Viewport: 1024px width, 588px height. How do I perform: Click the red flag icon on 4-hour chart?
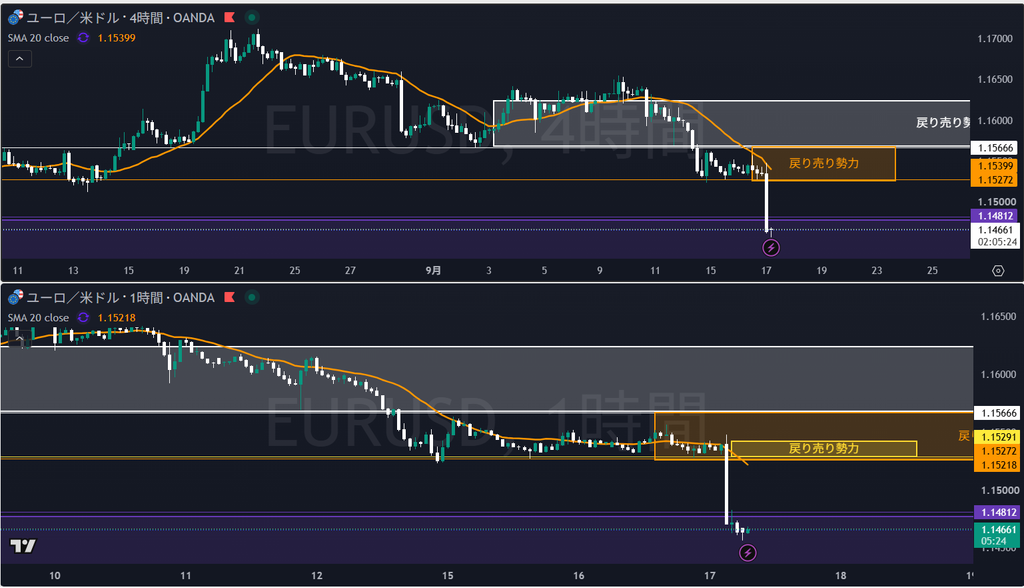click(x=229, y=18)
